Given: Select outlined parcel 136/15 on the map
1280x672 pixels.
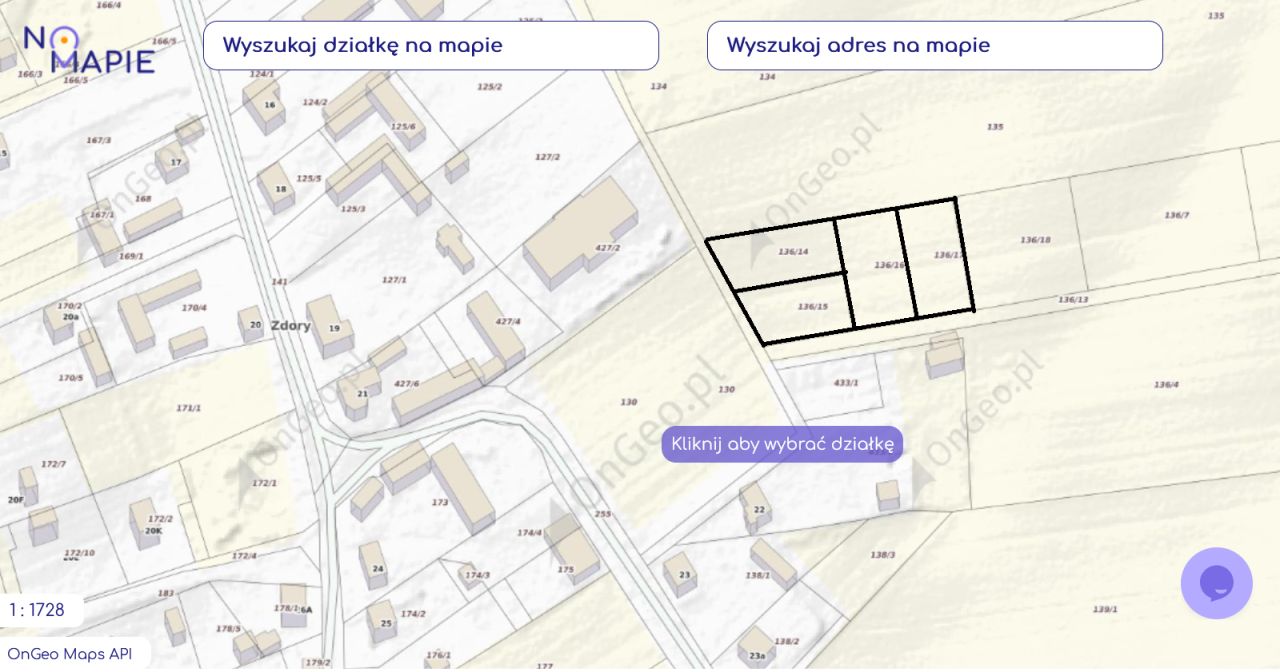Looking at the screenshot, I should tap(800, 310).
